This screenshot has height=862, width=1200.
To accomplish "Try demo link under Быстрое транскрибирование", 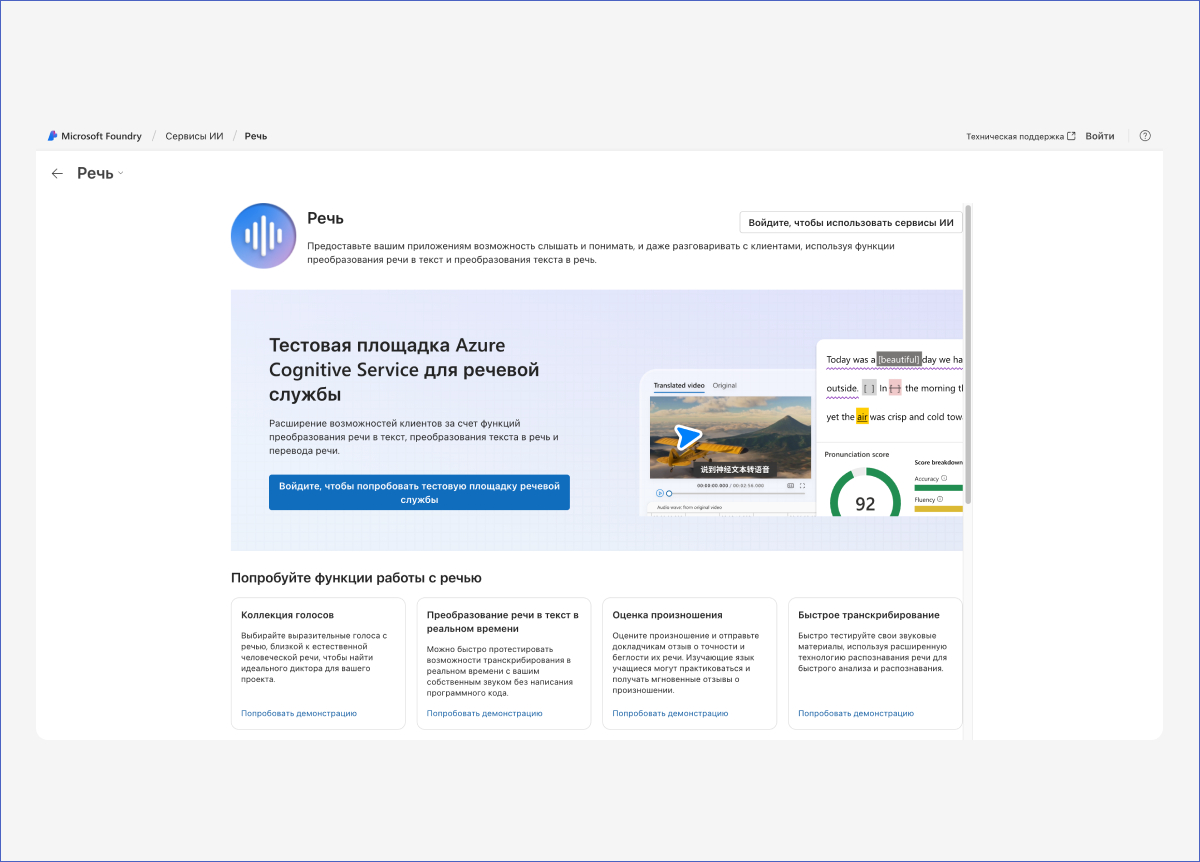I will [856, 713].
